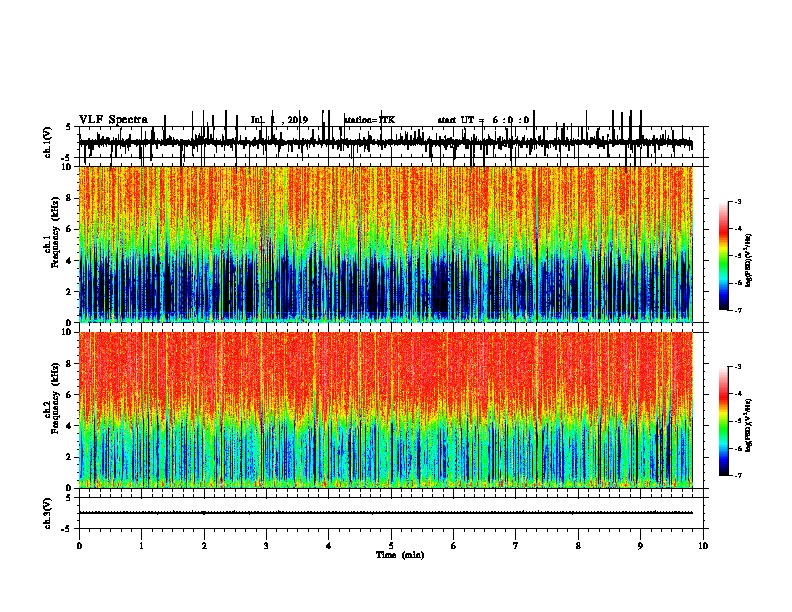The width and height of the screenshot is (792, 612).
Task: Click the "VLF Spectra" plot title
Action: pos(113,120)
